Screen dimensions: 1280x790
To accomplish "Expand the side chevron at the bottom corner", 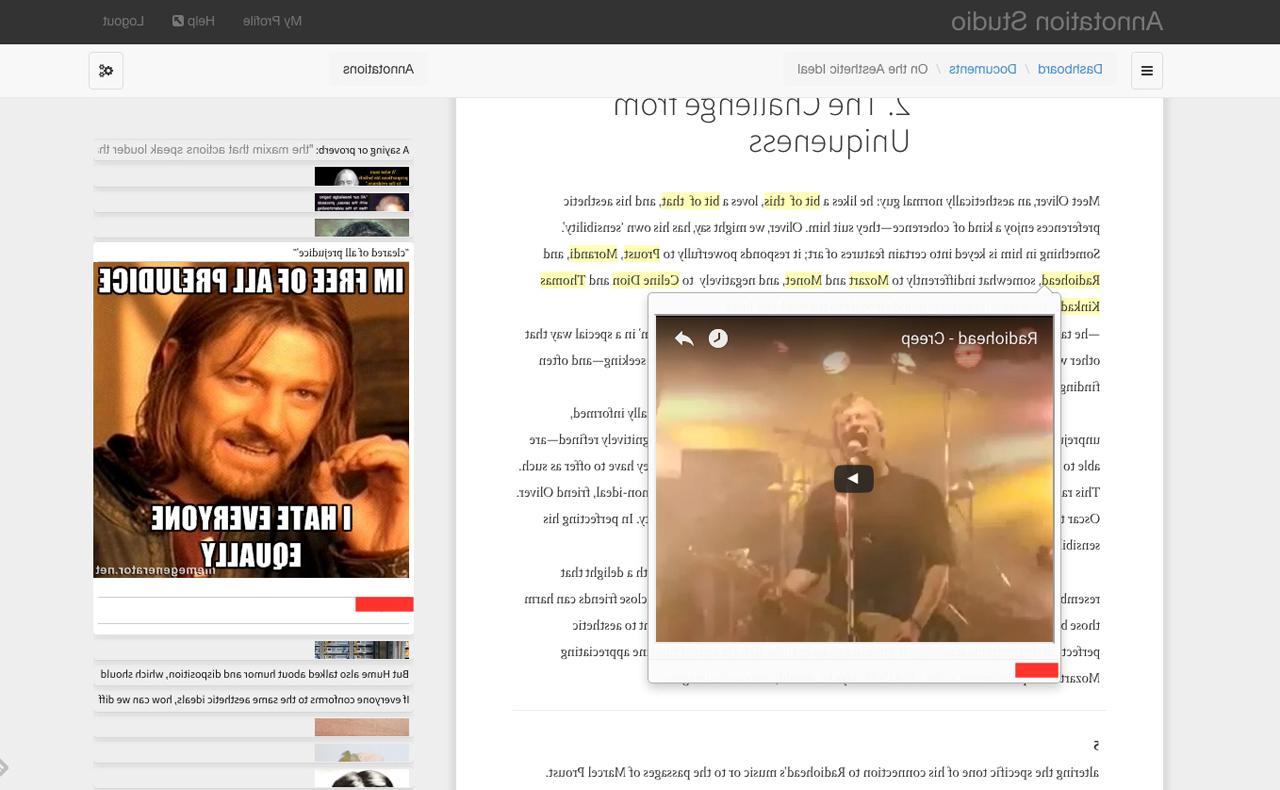I will 4,768.
